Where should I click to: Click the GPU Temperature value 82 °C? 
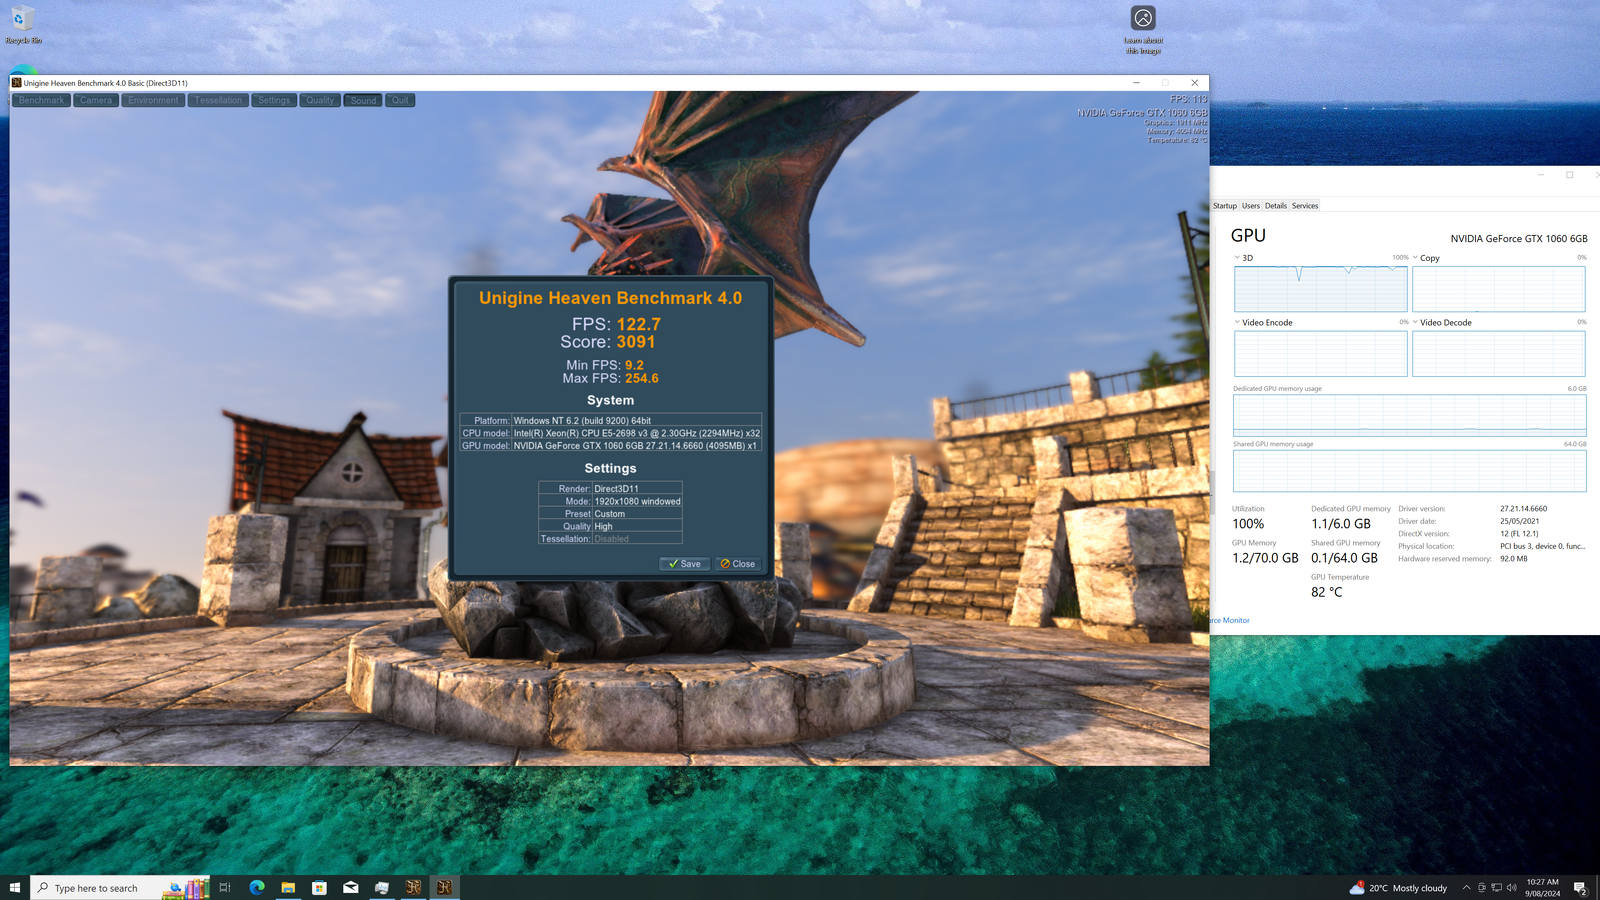coord(1327,592)
